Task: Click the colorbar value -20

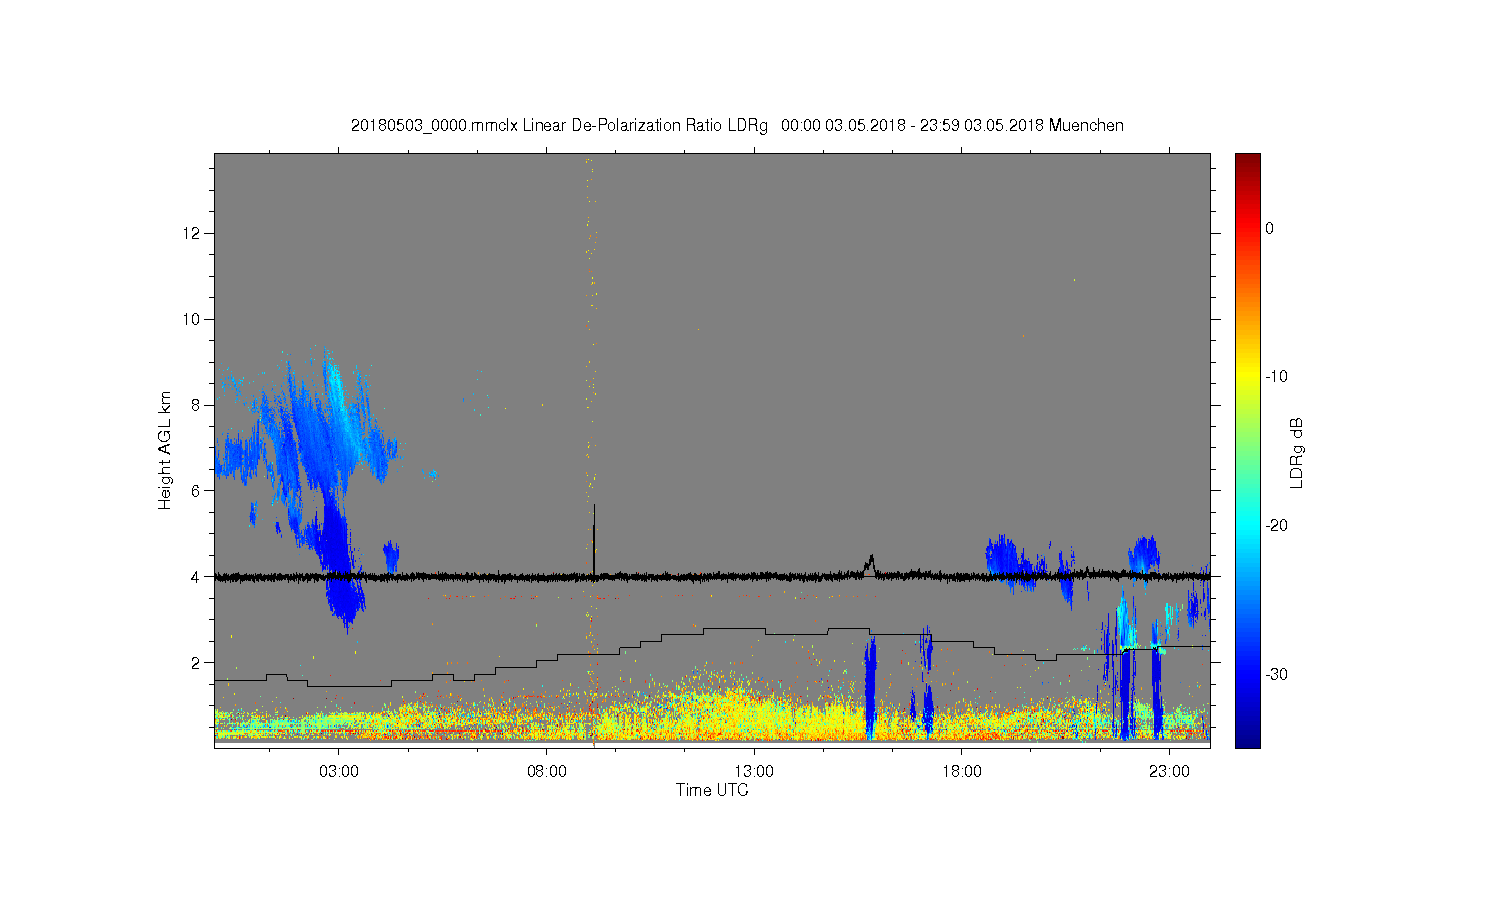Action: (1276, 526)
